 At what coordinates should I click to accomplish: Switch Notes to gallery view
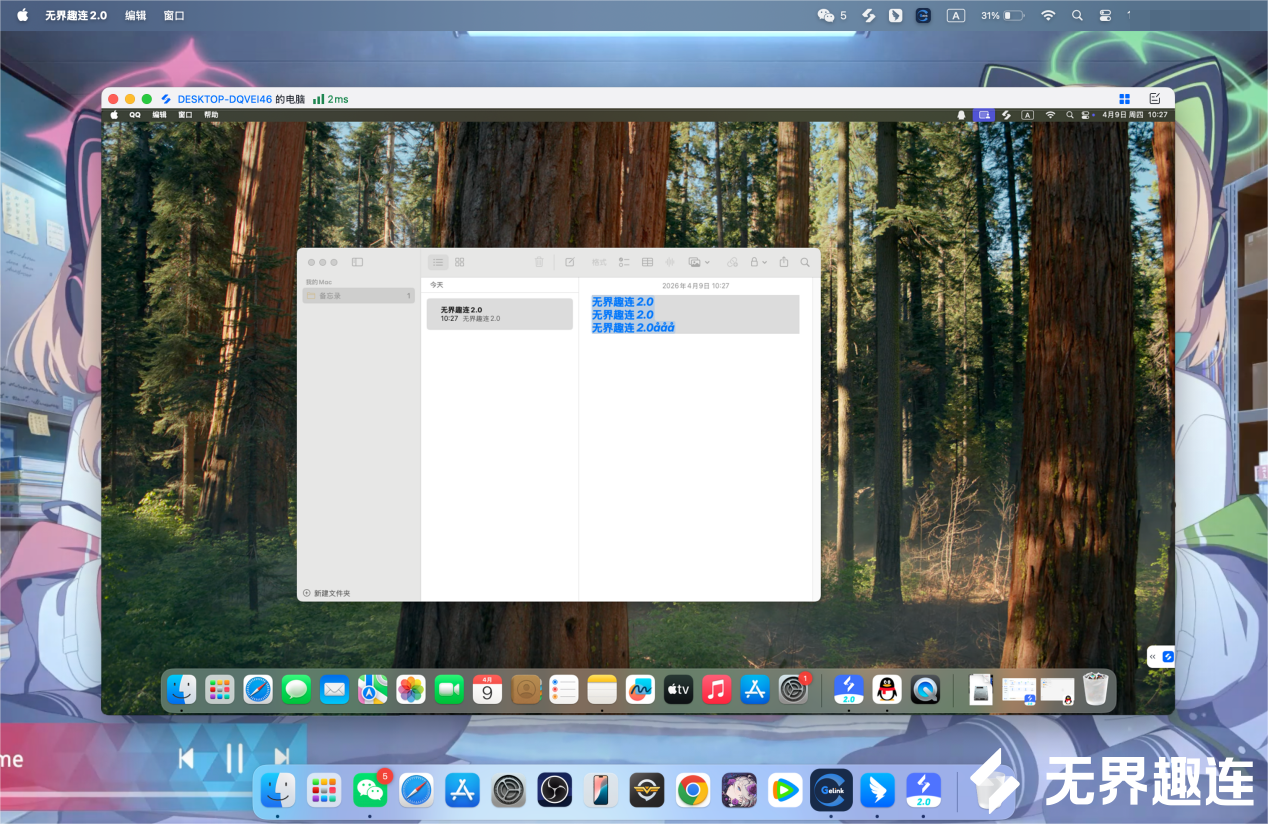460,262
